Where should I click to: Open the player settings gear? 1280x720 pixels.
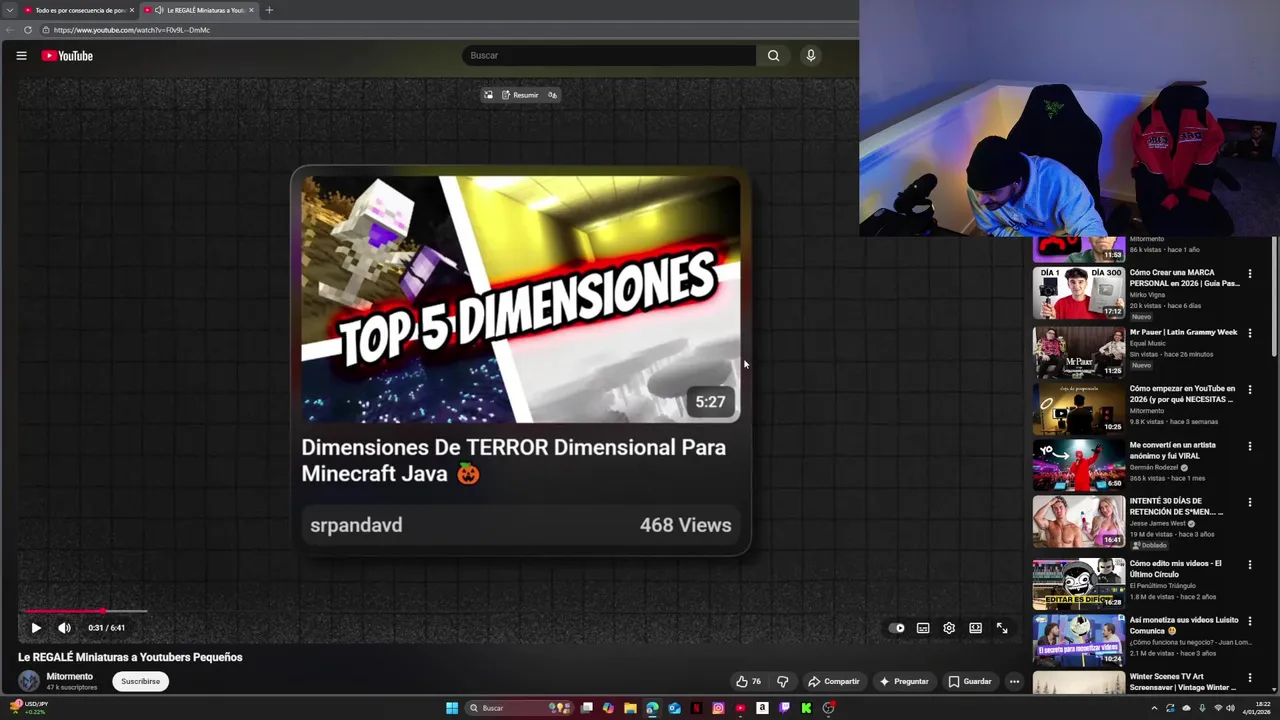pyautogui.click(x=949, y=628)
